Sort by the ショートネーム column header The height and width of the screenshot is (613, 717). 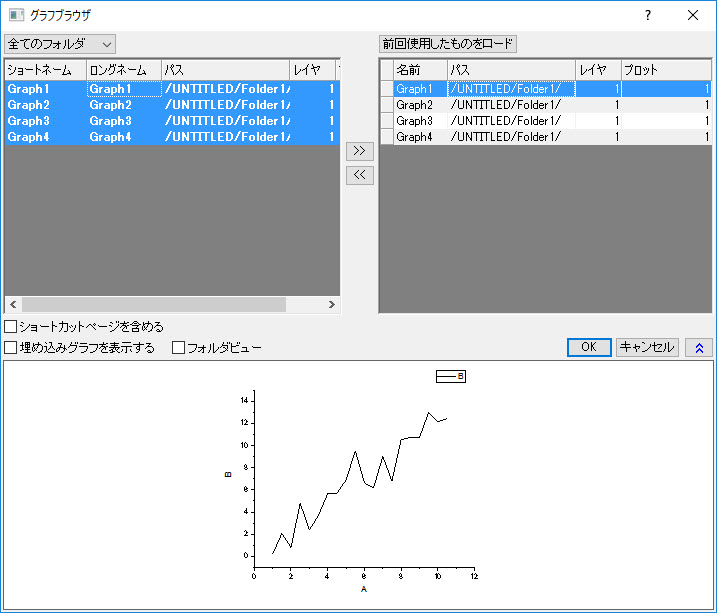[45, 70]
